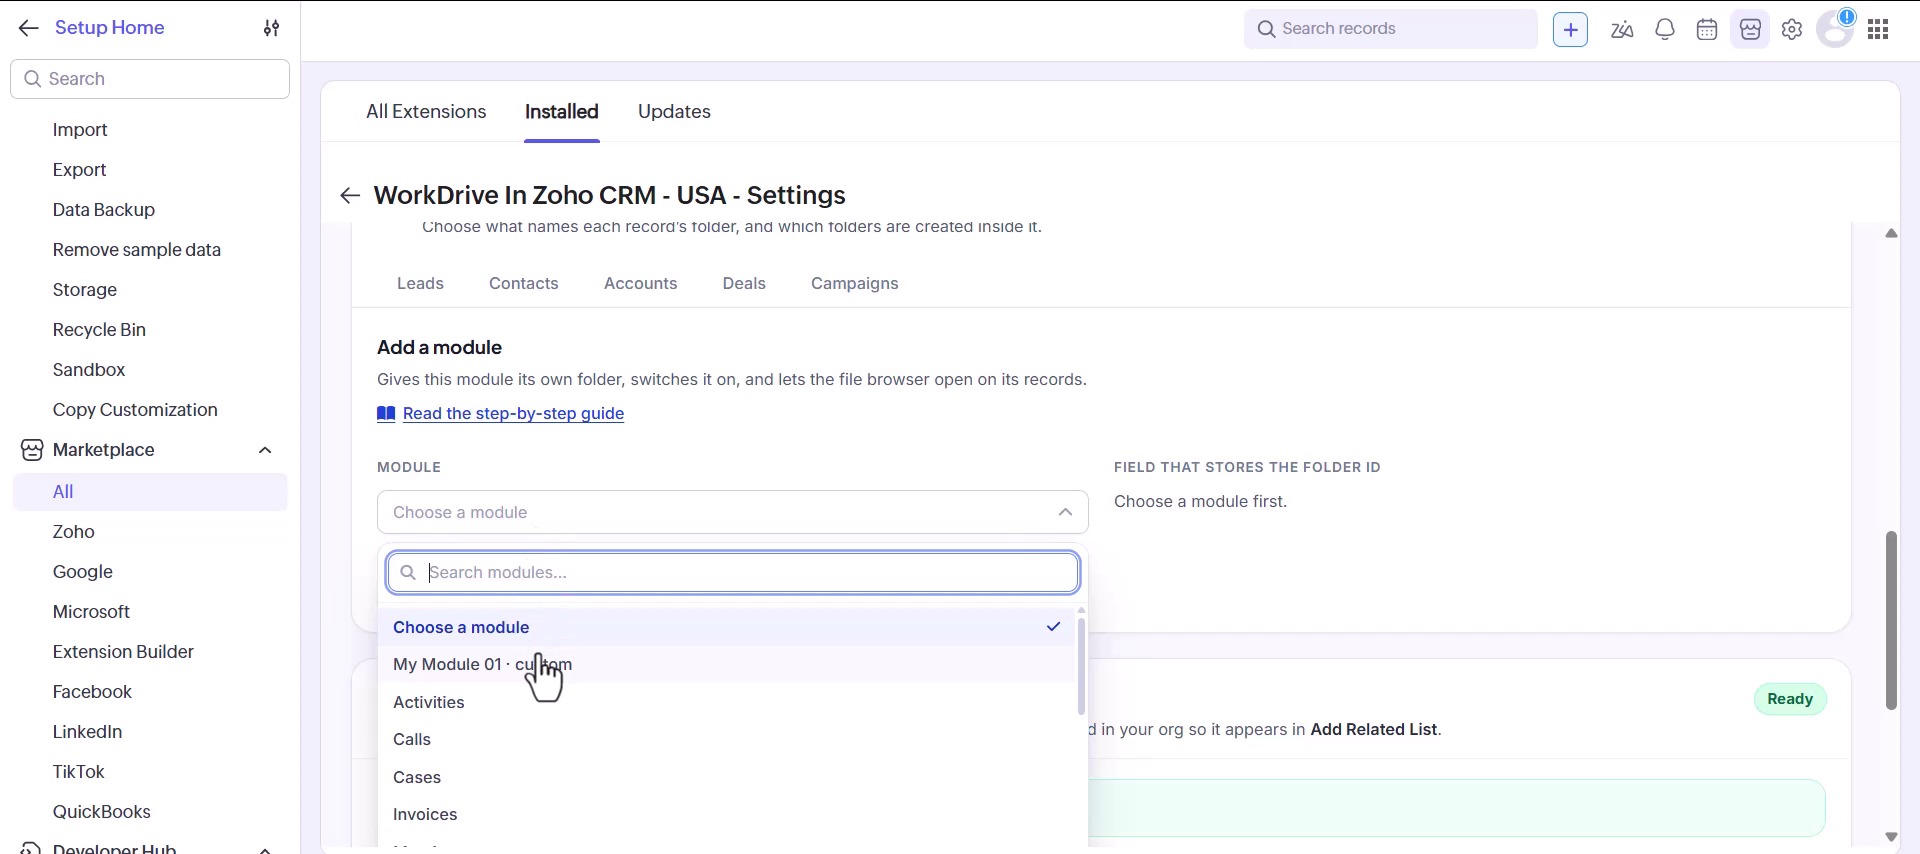Screen dimensions: 1920x854
Task: Open Data Backup in sidebar
Action: point(104,210)
